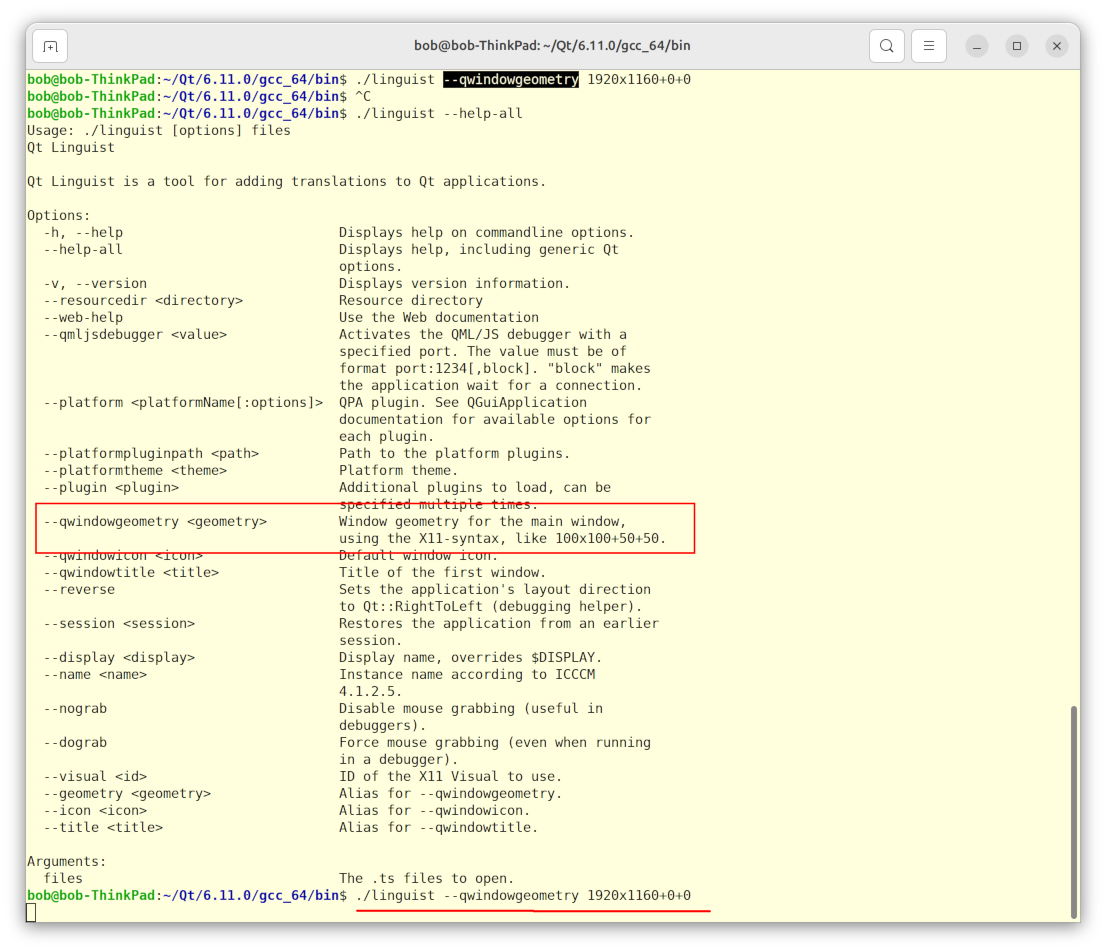This screenshot has width=1106, height=951.
Task: Click the '--name <name>' option
Action: point(95,674)
